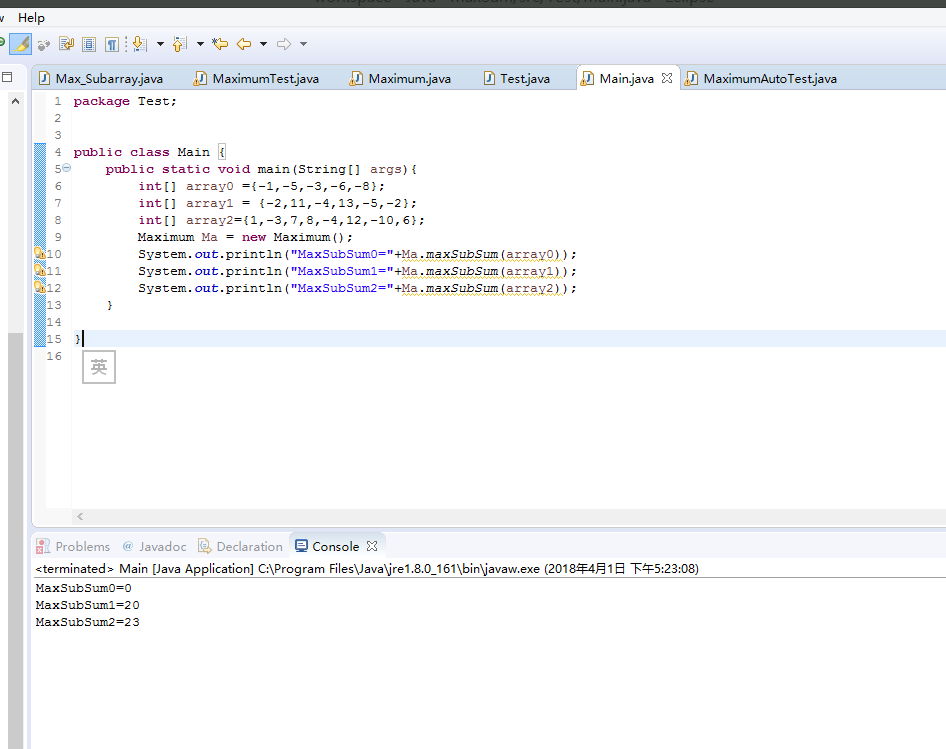Click the Back navigation arrow icon
Screen dimensions: 946x749
pyautogui.click(x=243, y=44)
